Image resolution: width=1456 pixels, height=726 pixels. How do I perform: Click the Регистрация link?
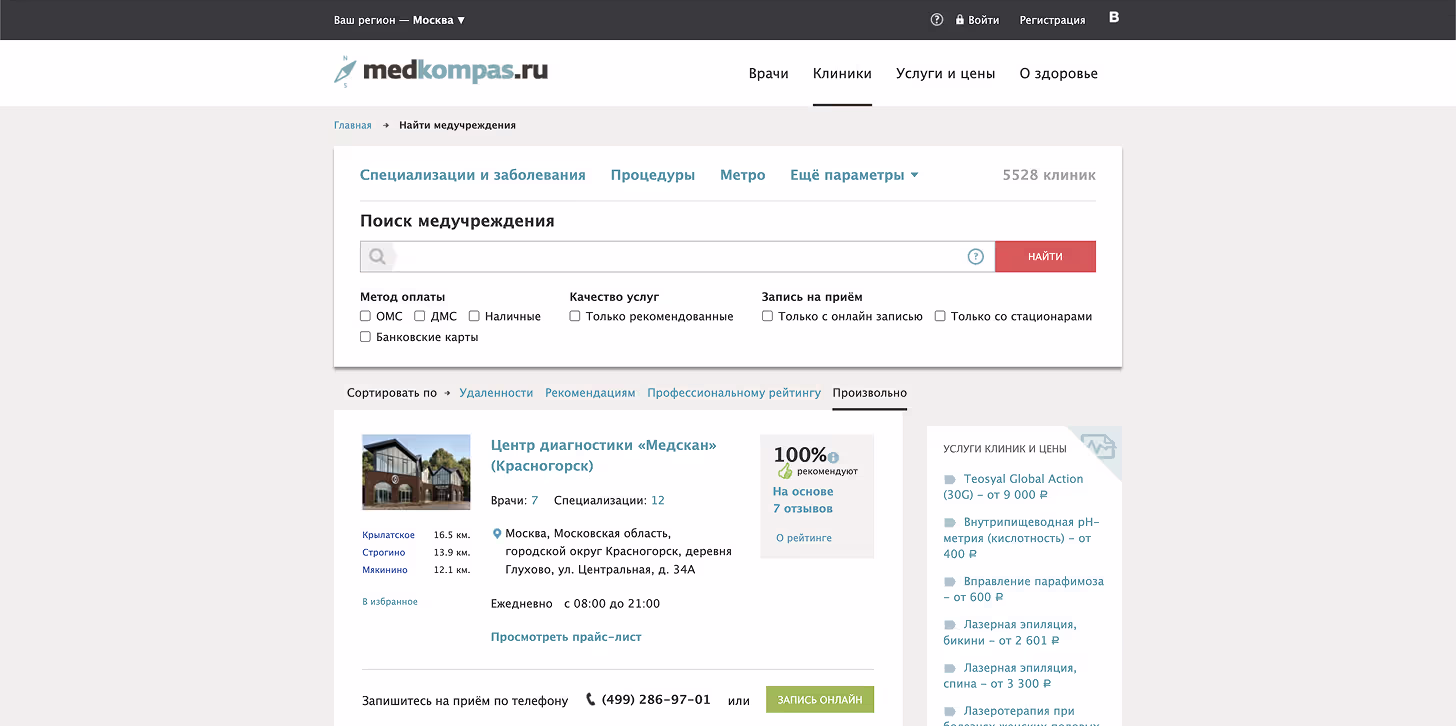coord(1052,20)
